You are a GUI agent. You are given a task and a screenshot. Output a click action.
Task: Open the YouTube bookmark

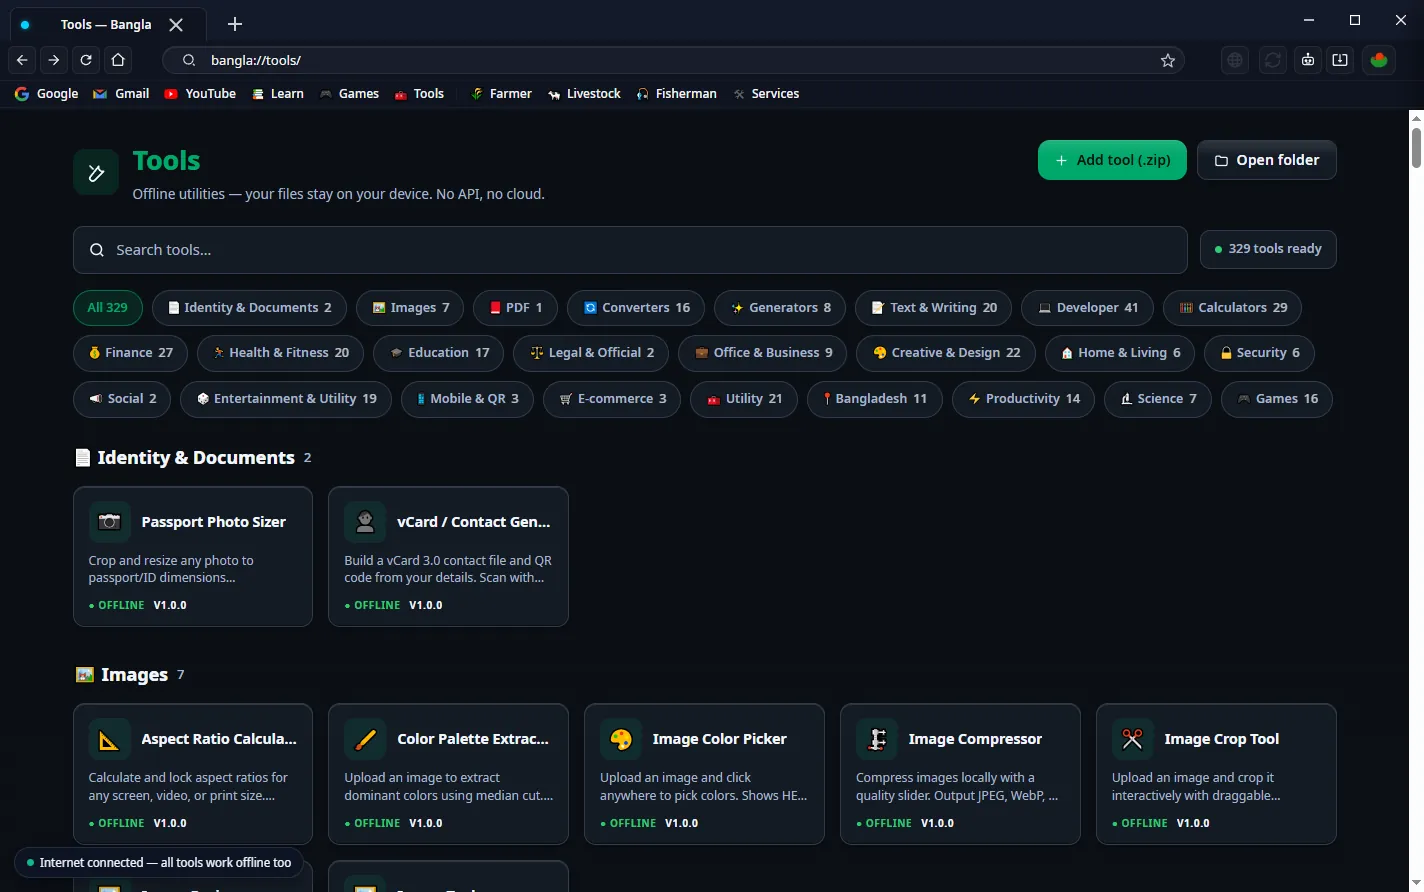point(200,94)
